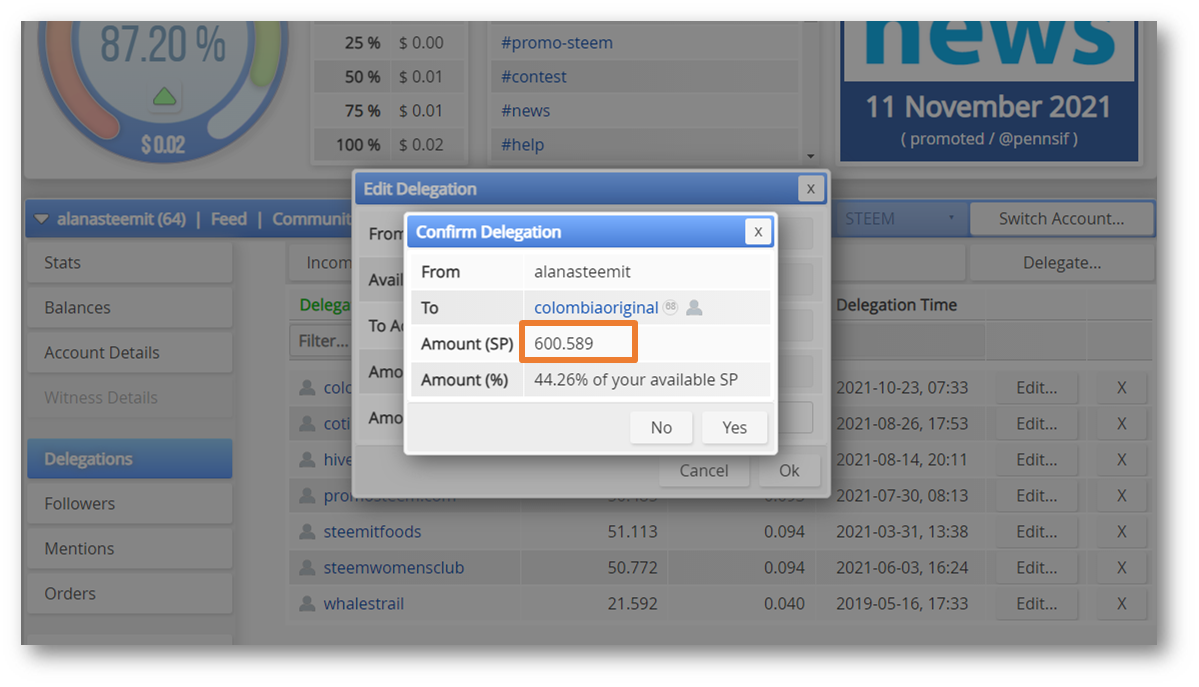Click Ok in Edit Delegation dialog
Image resolution: width=1199 pixels, height=687 pixels.
789,470
